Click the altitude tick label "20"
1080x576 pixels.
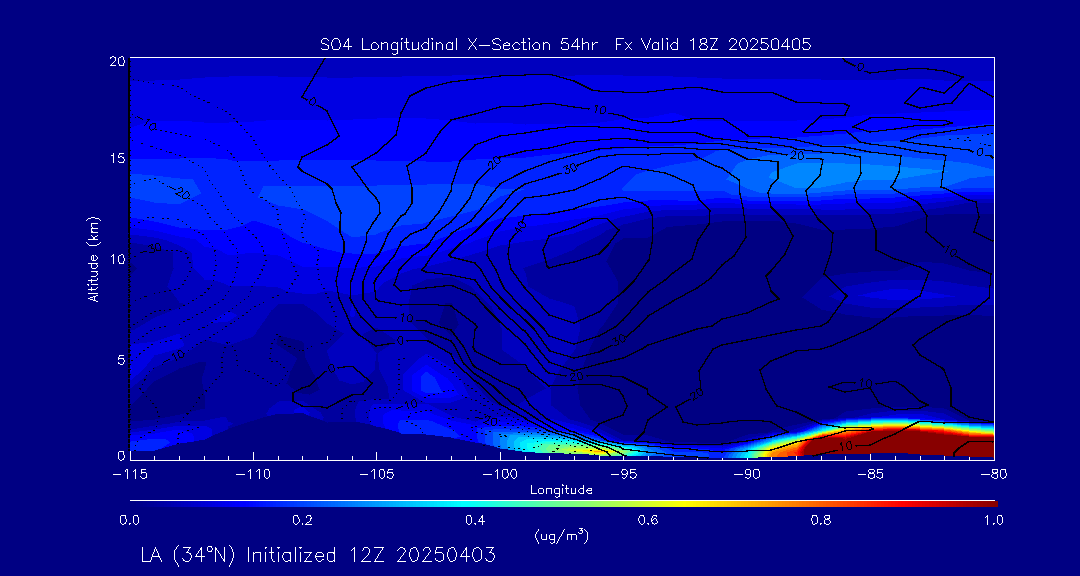(118, 61)
